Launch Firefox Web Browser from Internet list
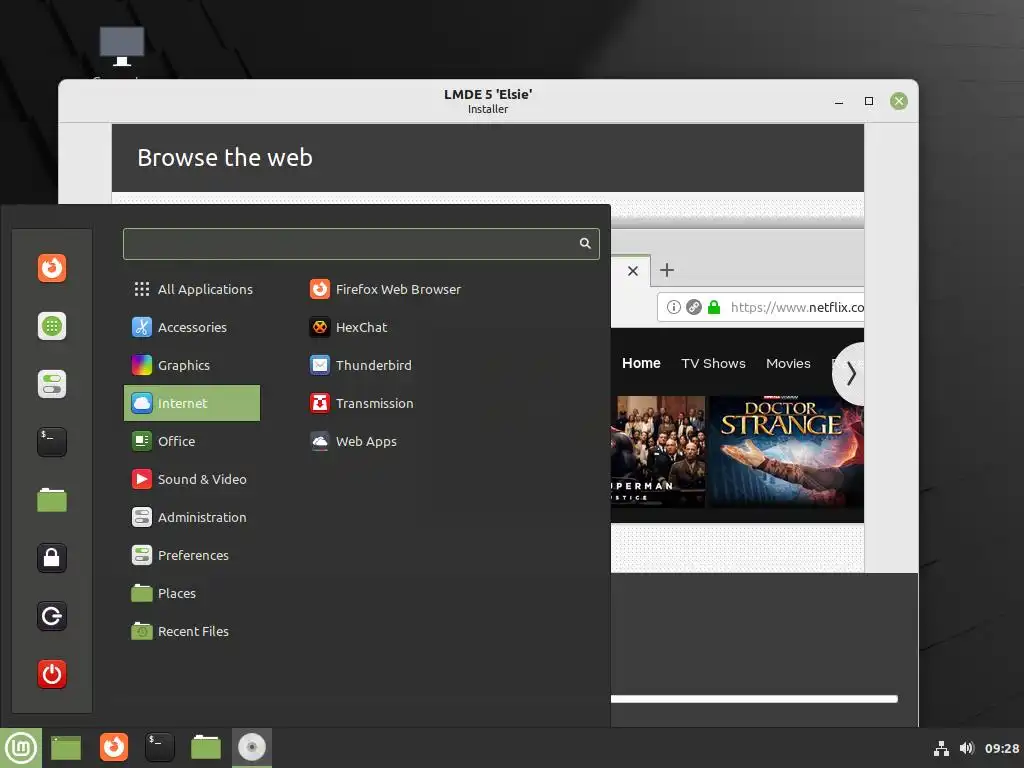This screenshot has width=1024, height=768. (x=385, y=289)
